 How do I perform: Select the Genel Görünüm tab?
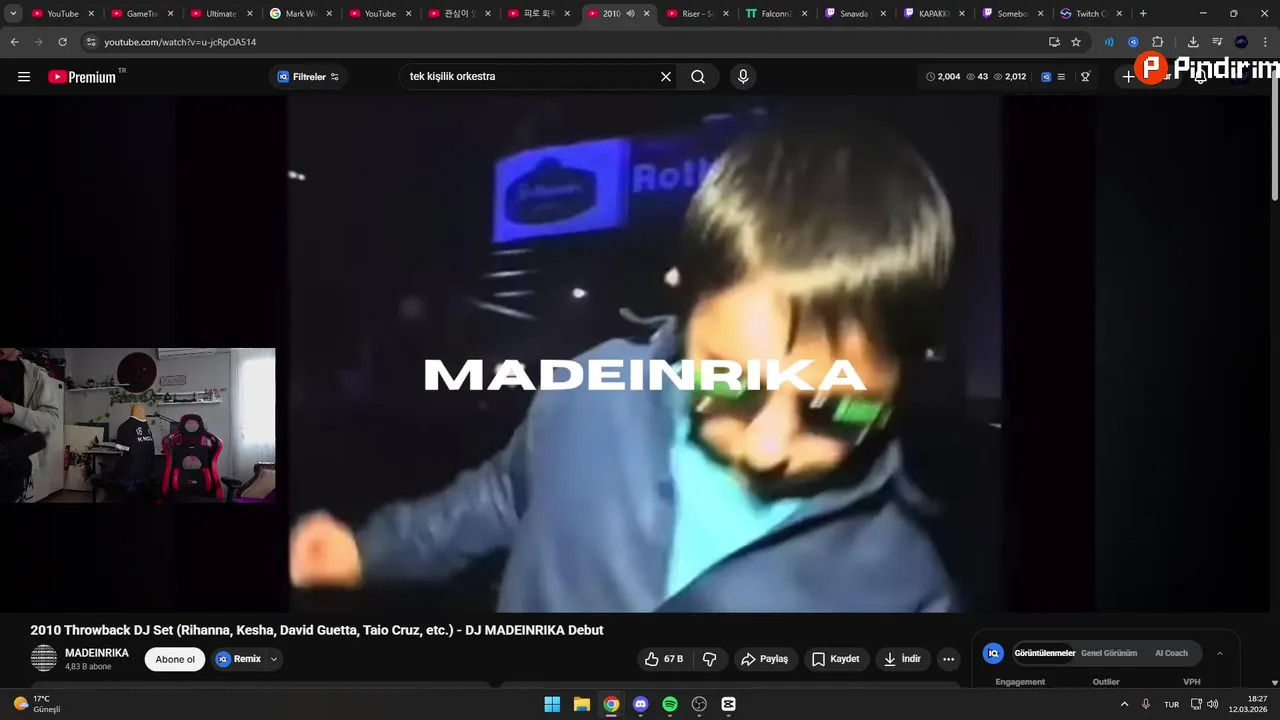[1108, 653]
